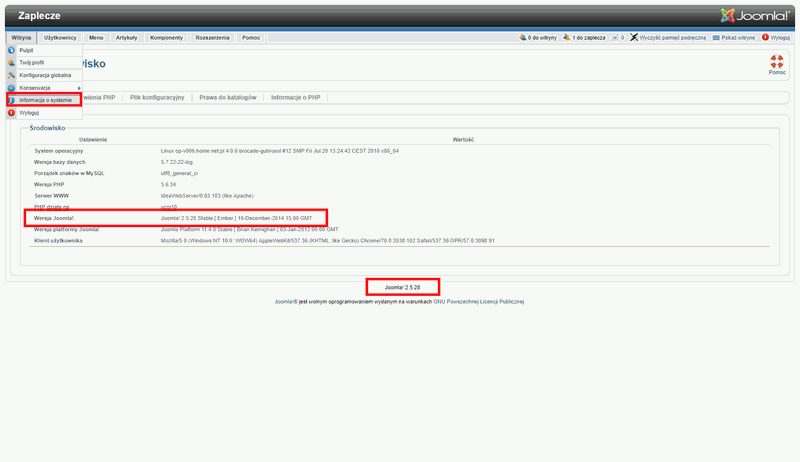Click the Joomla! 2.5.28 Stable version value
The height and width of the screenshot is (462, 800).
(236, 218)
